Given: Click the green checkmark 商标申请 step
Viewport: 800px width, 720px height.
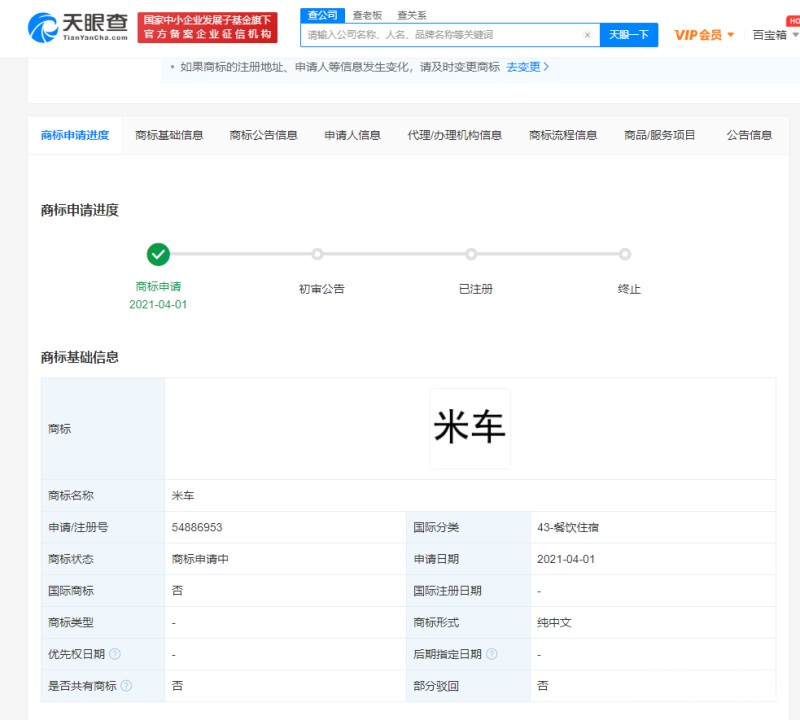Looking at the screenshot, I should (x=158, y=254).
